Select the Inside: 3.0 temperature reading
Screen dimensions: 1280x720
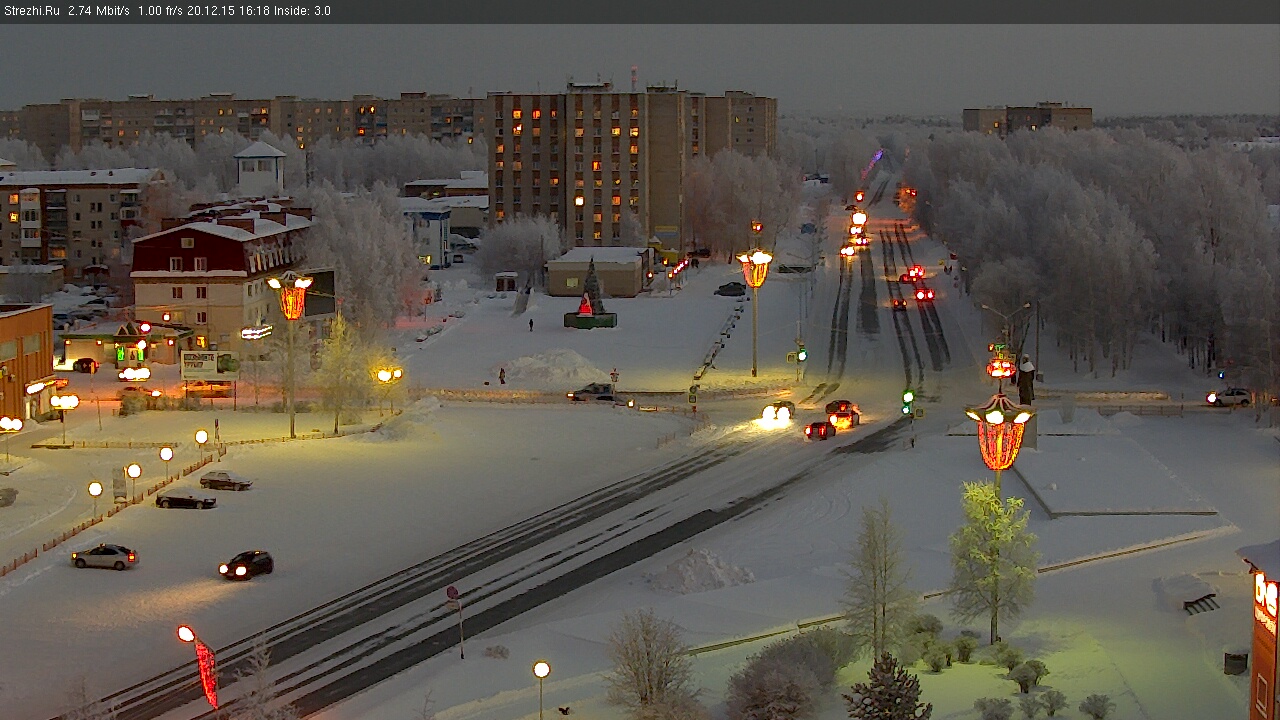(303, 11)
